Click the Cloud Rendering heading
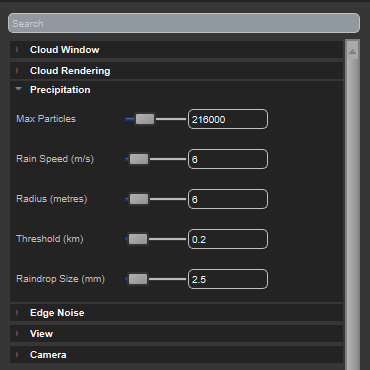Screen dimensions: 370x370 tap(70, 71)
